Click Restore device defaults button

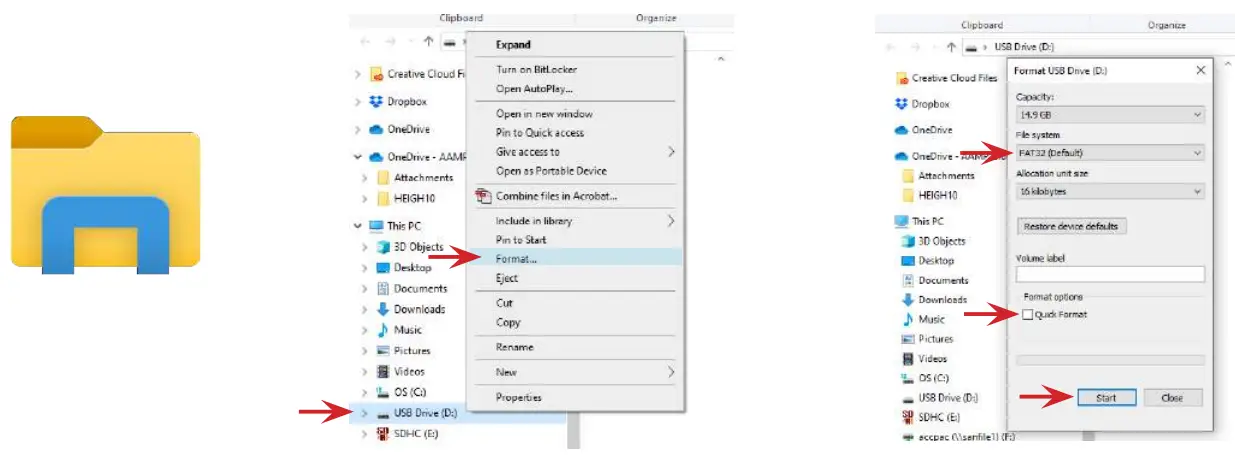pyautogui.click(x=1070, y=227)
